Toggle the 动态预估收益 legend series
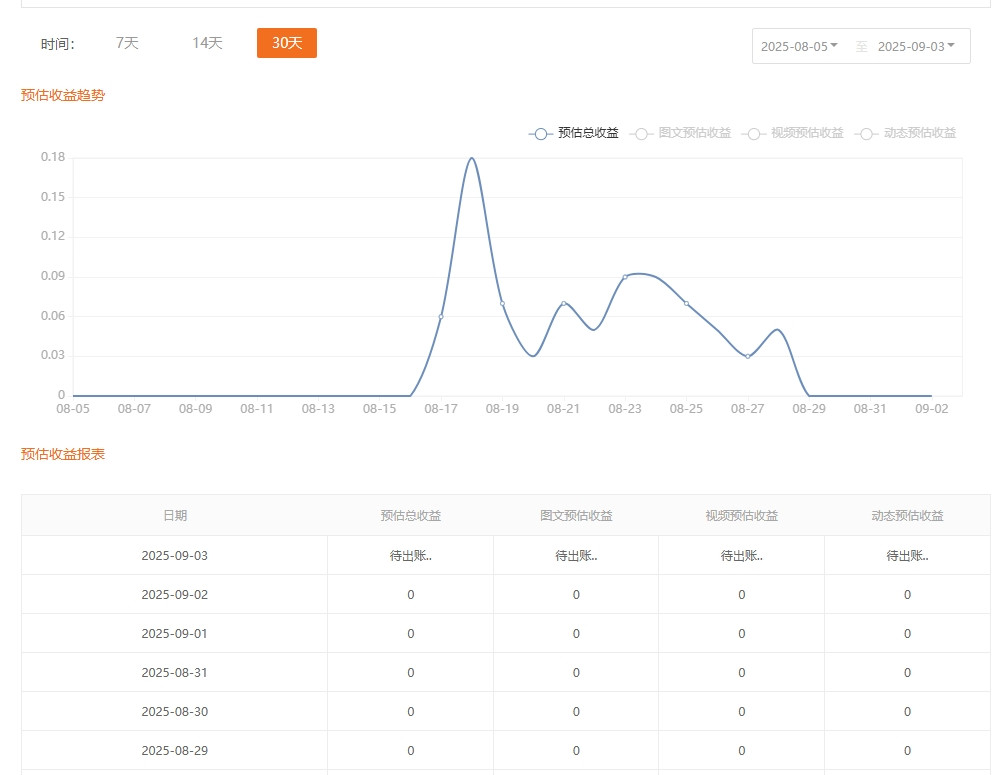Viewport: 999px width, 775px height. point(905,133)
